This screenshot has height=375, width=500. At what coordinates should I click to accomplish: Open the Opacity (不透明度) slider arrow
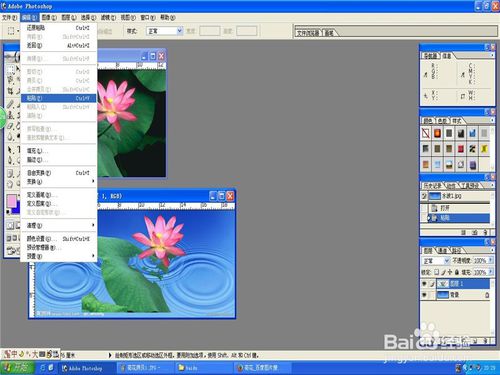pyautogui.click(x=490, y=260)
